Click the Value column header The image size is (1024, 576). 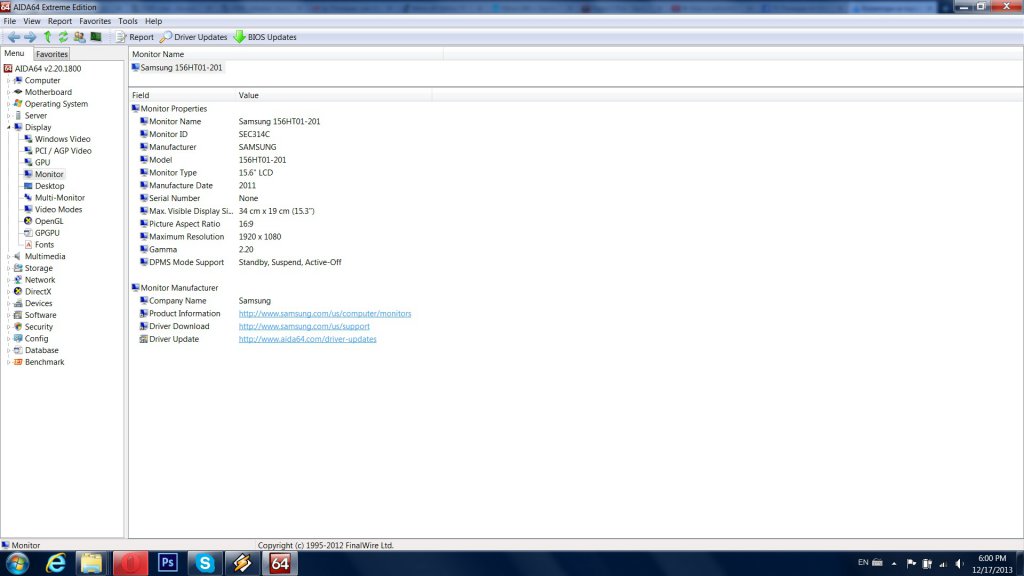(249, 95)
